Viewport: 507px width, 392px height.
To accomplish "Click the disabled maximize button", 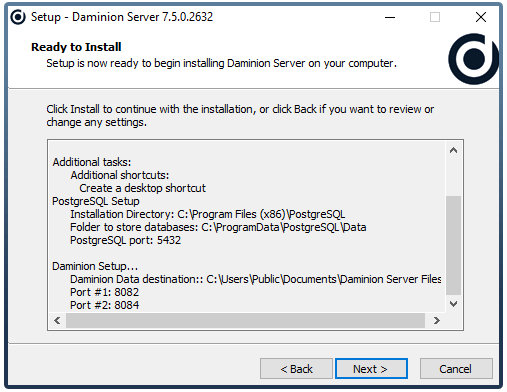I will click(435, 17).
